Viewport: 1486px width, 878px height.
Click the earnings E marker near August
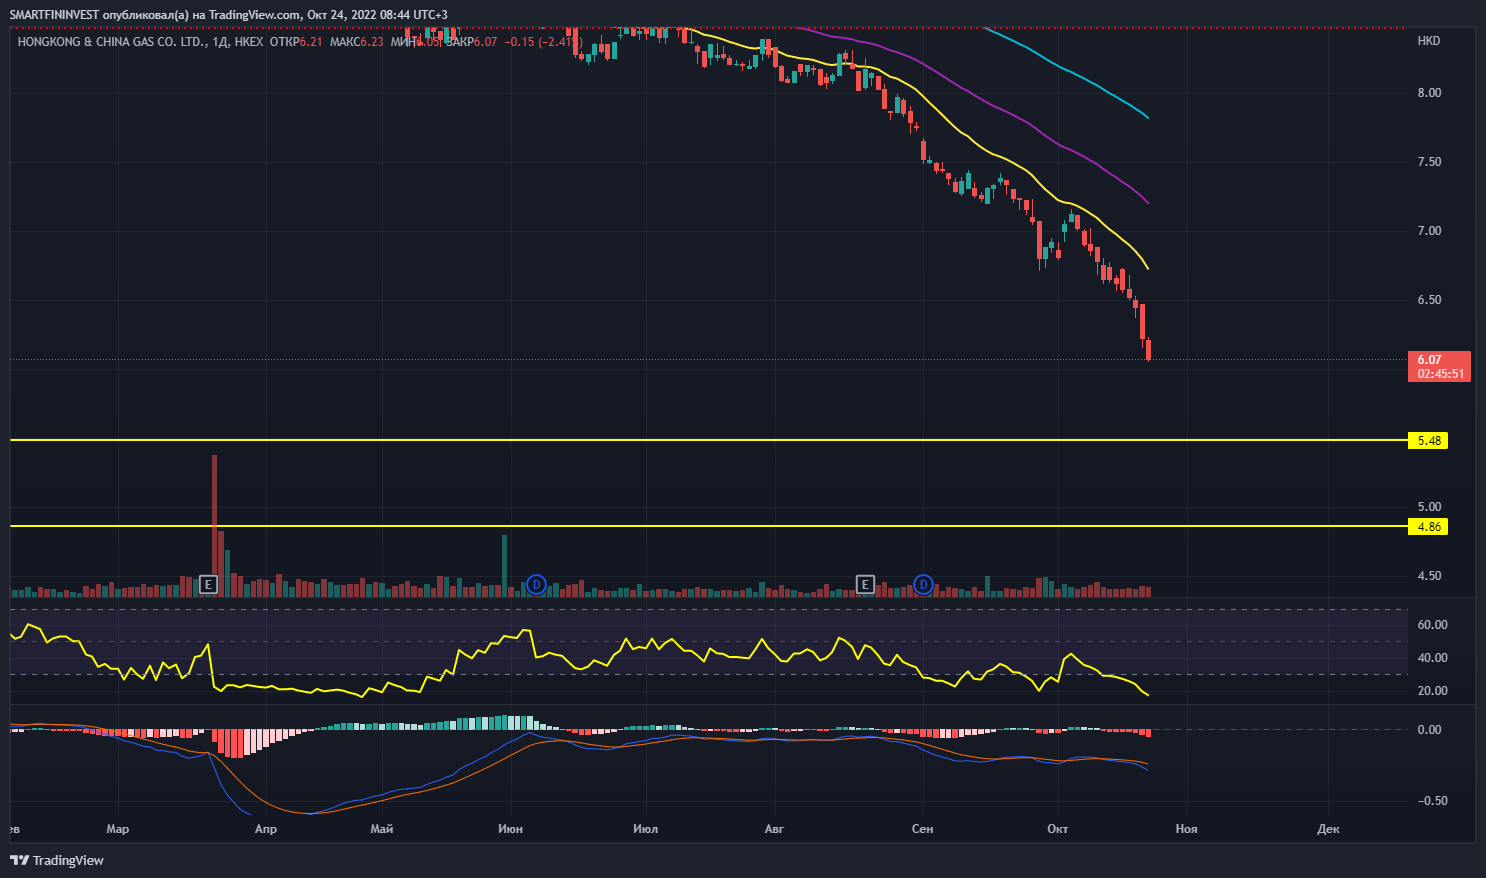[865, 584]
